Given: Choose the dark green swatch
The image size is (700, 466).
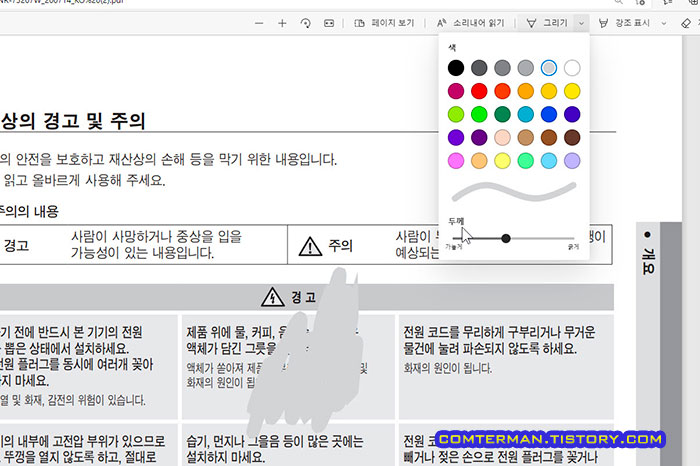Looking at the screenshot, I should [x=502, y=114].
